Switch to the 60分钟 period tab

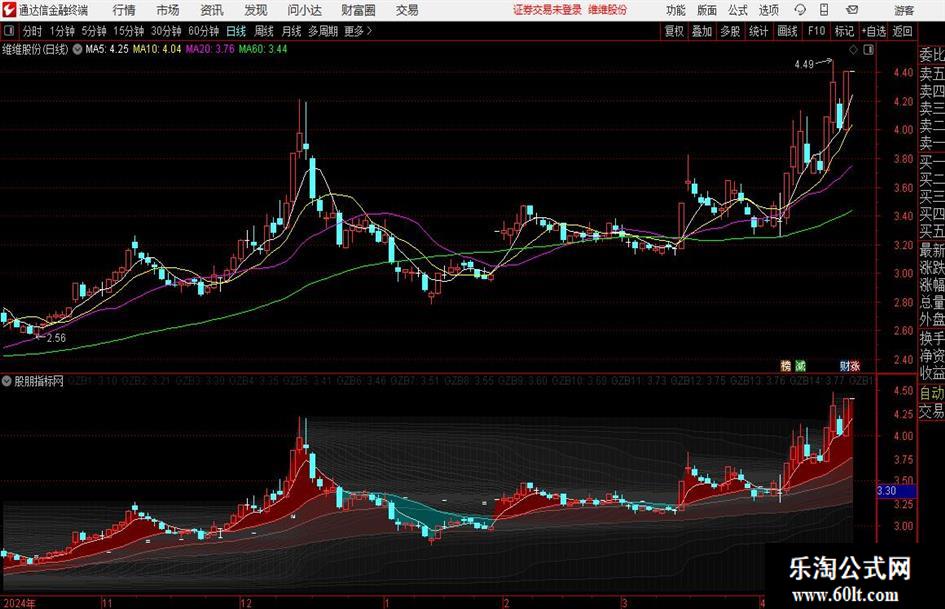[204, 31]
